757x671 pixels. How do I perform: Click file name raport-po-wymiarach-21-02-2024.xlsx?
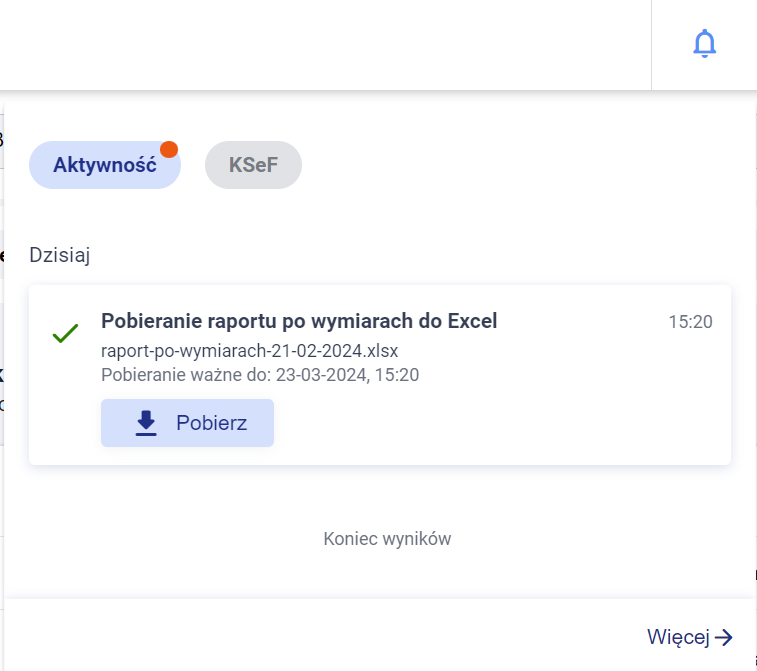coord(250,351)
